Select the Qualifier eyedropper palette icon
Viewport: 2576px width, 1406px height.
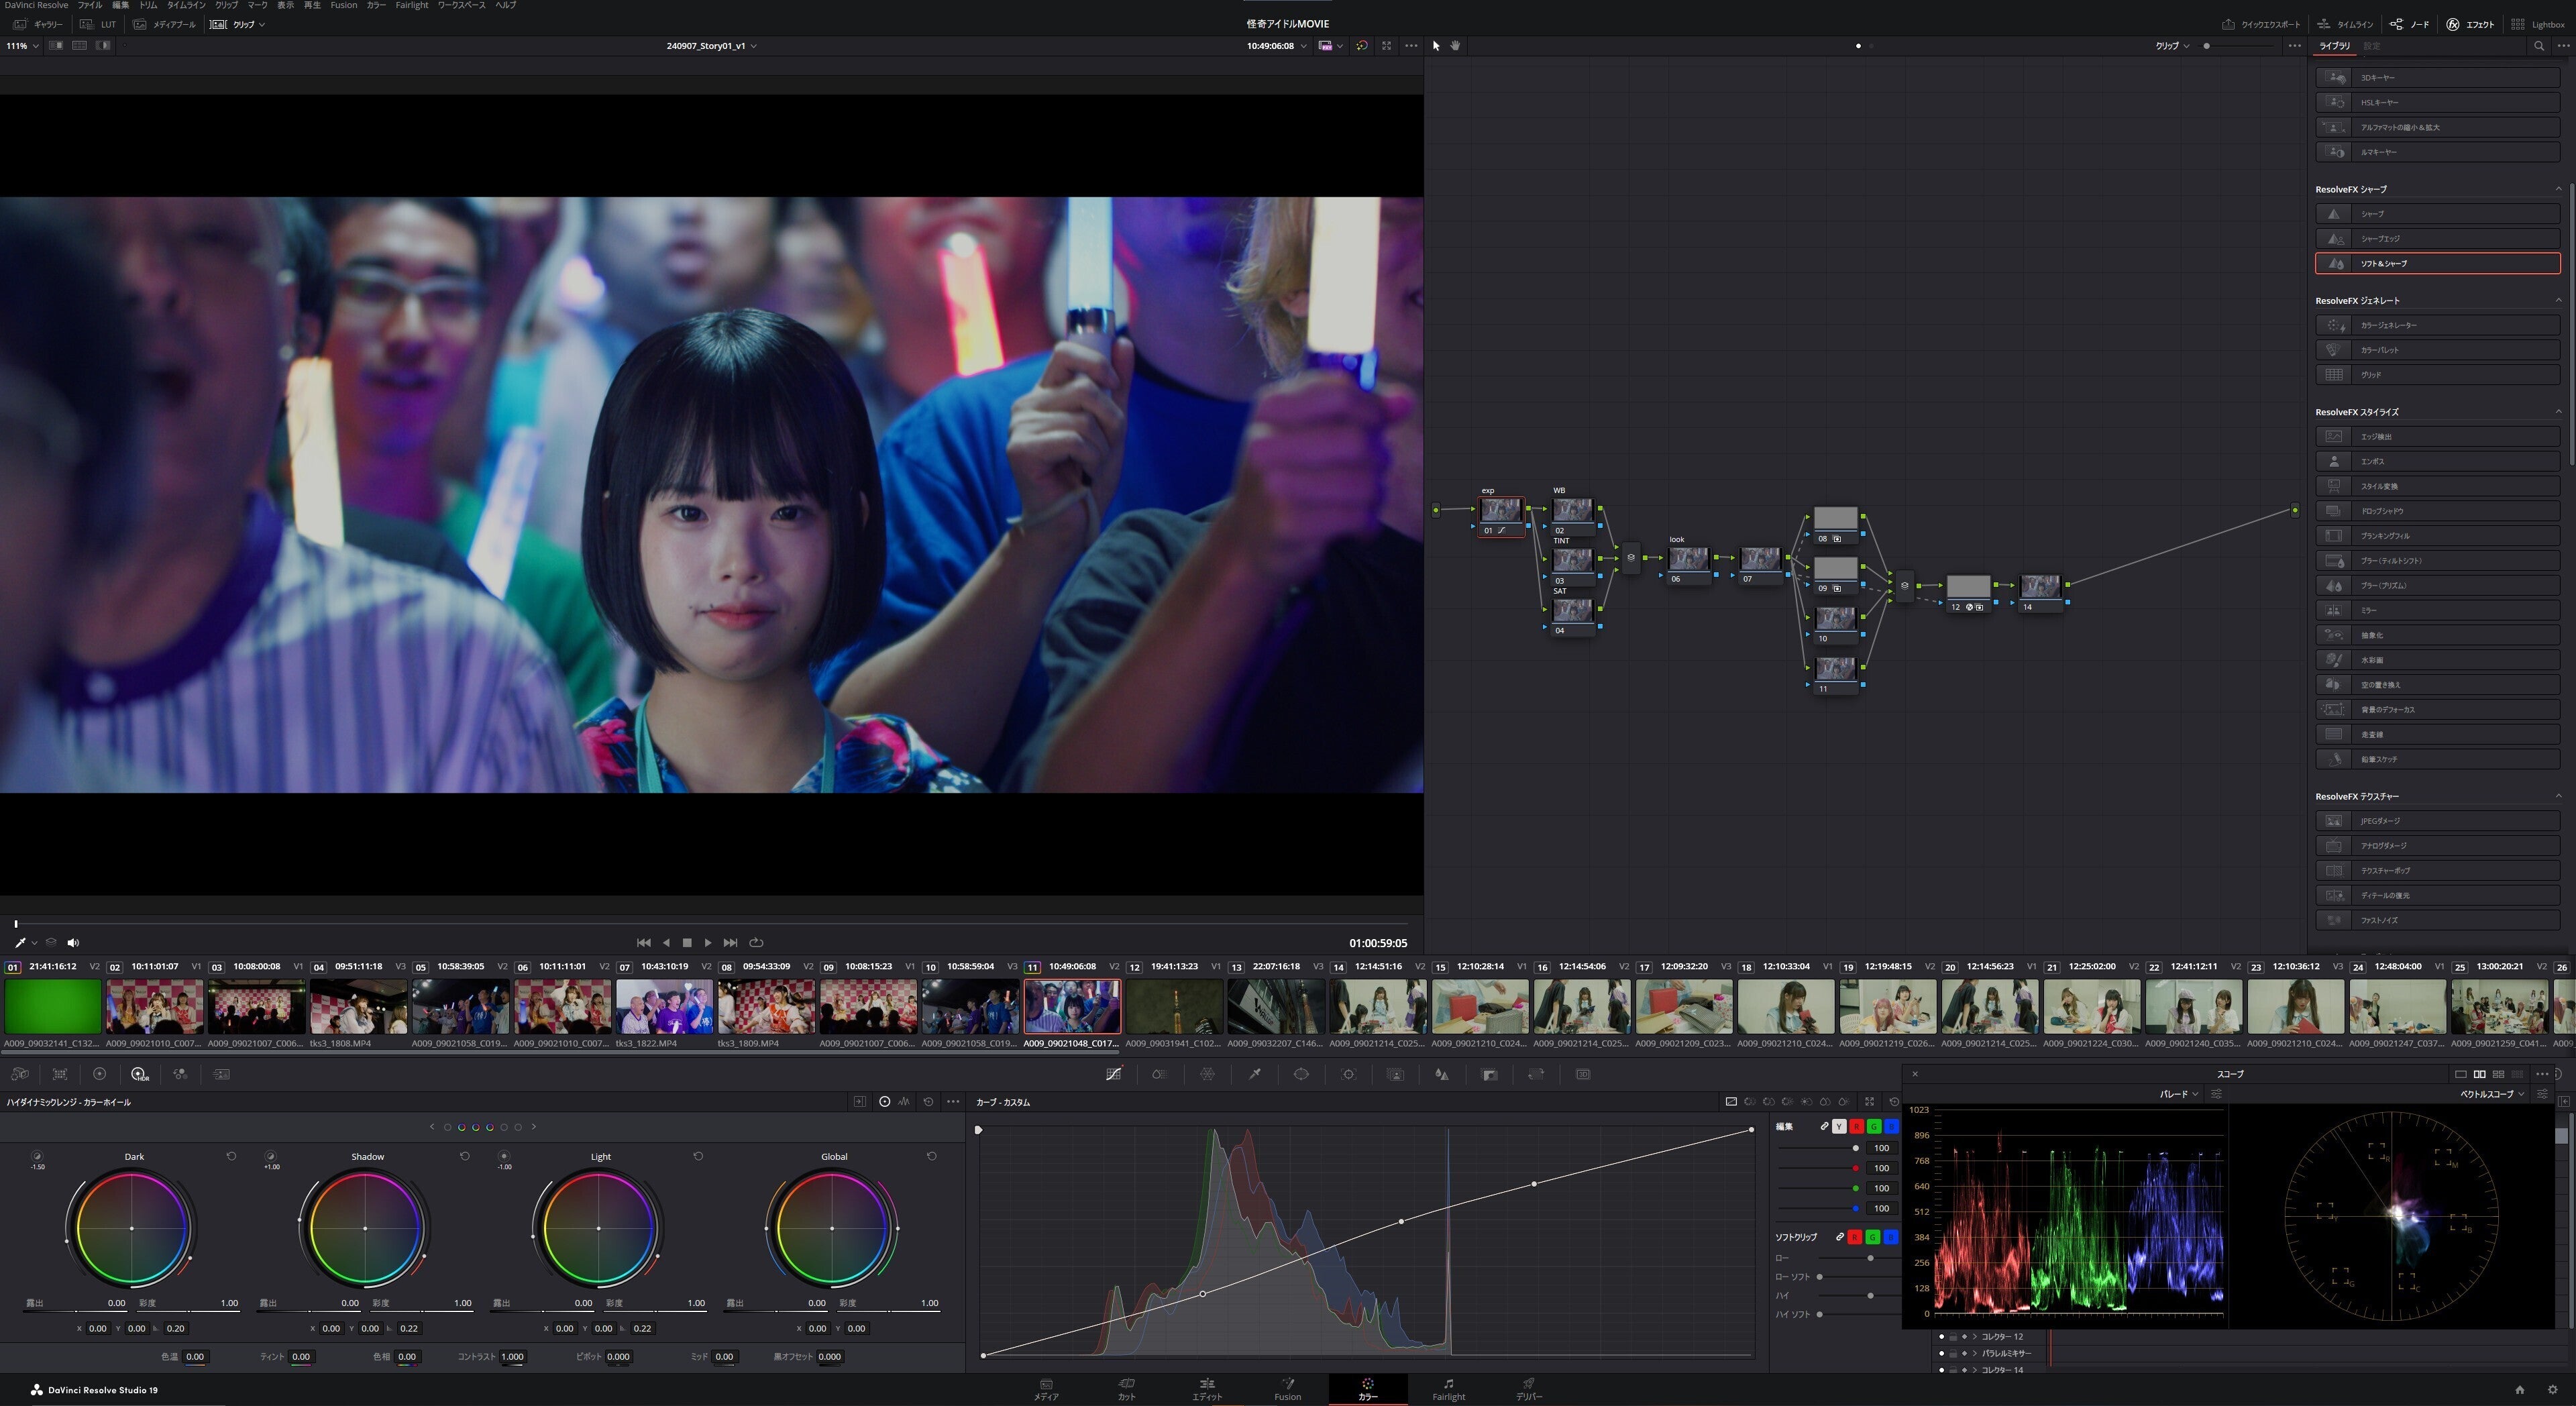1254,1074
